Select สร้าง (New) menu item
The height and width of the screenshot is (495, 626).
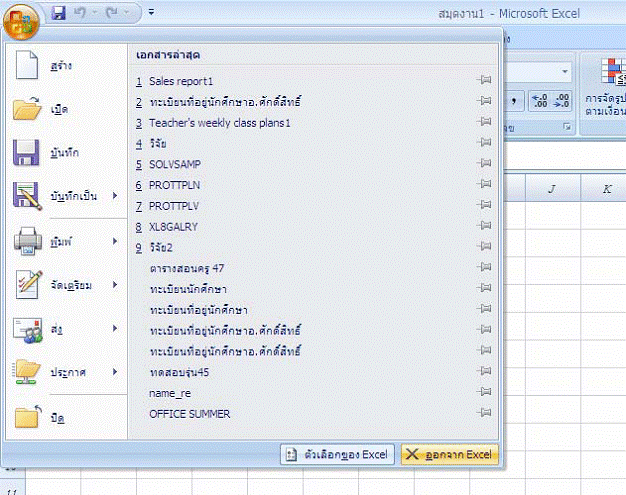point(67,65)
